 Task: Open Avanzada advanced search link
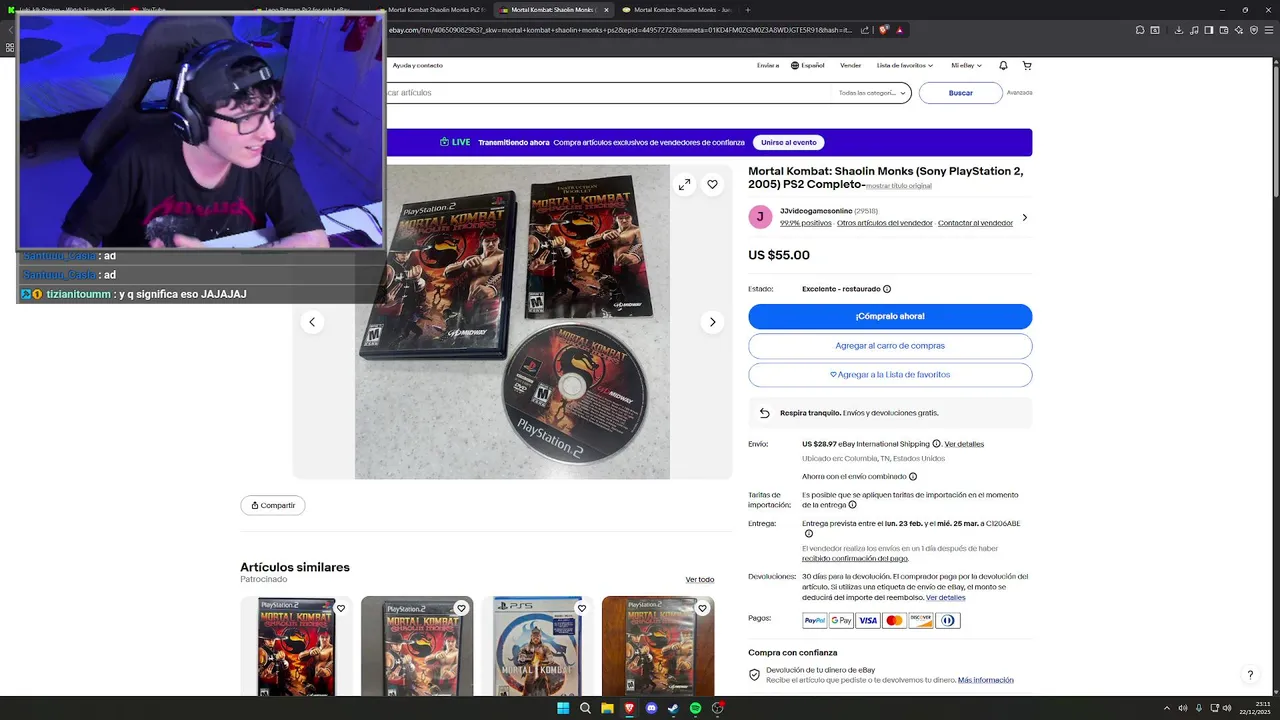[1019, 92]
